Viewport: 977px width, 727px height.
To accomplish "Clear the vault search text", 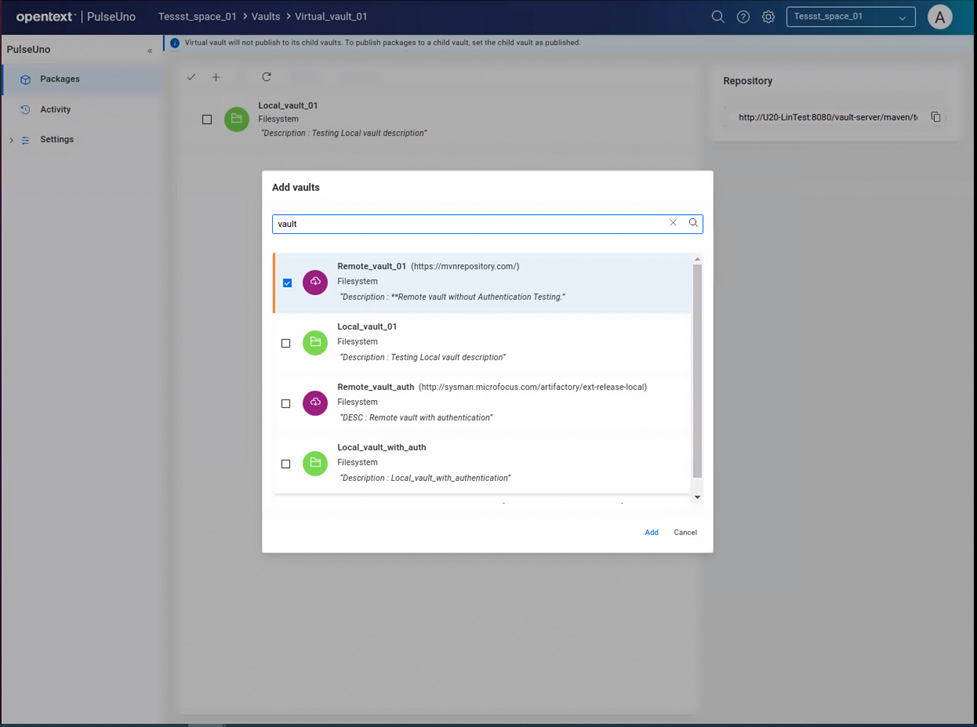I will pos(673,223).
